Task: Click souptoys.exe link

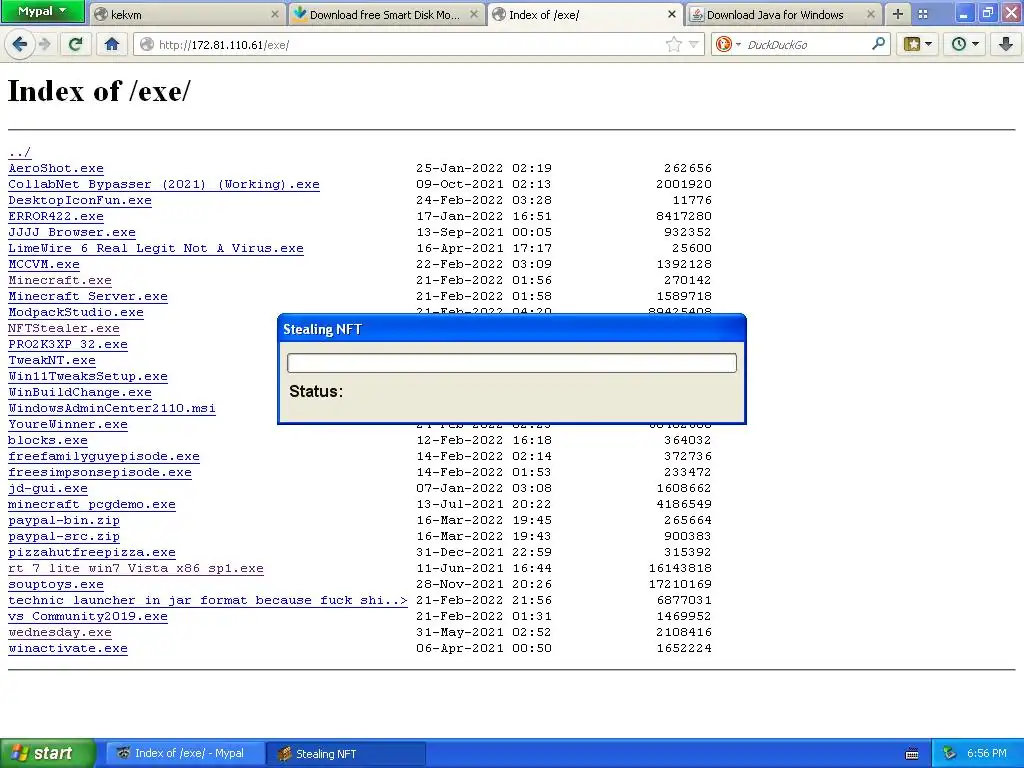Action: (56, 584)
